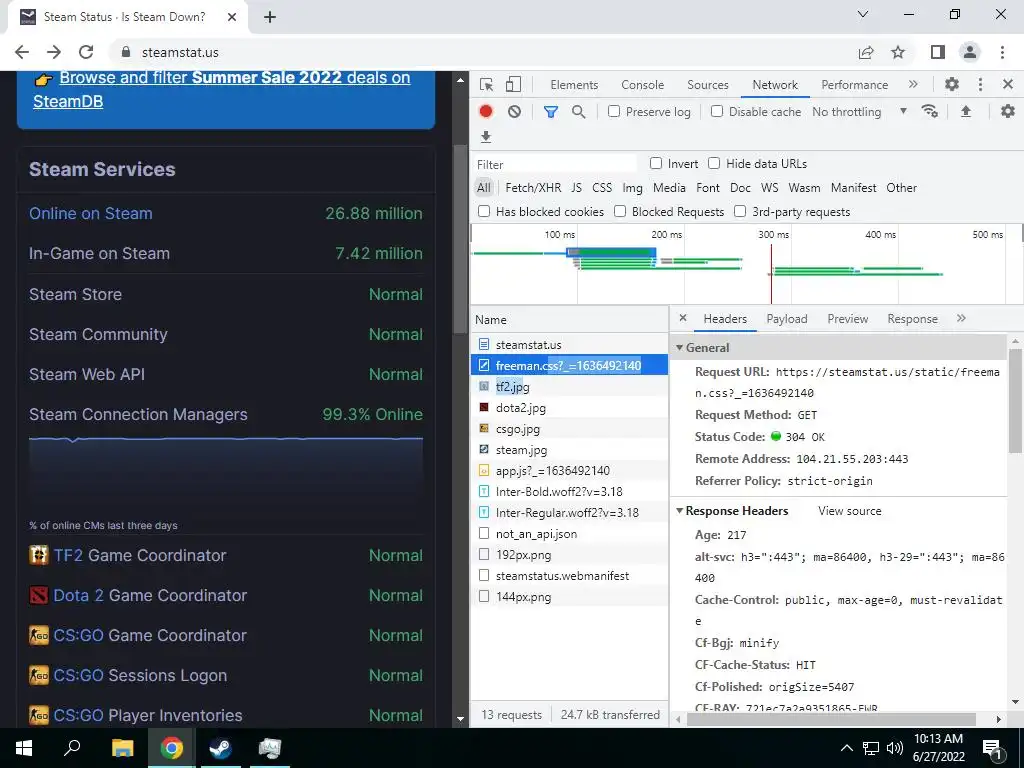
Task: Collapse the Response Headers section
Action: point(680,511)
